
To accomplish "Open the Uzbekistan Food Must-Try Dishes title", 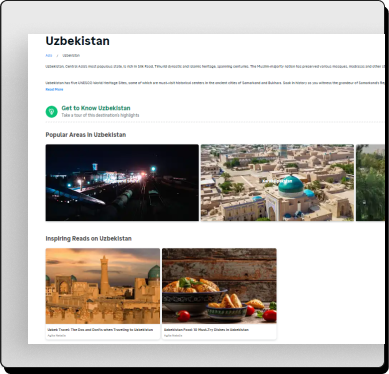I will click(206, 330).
